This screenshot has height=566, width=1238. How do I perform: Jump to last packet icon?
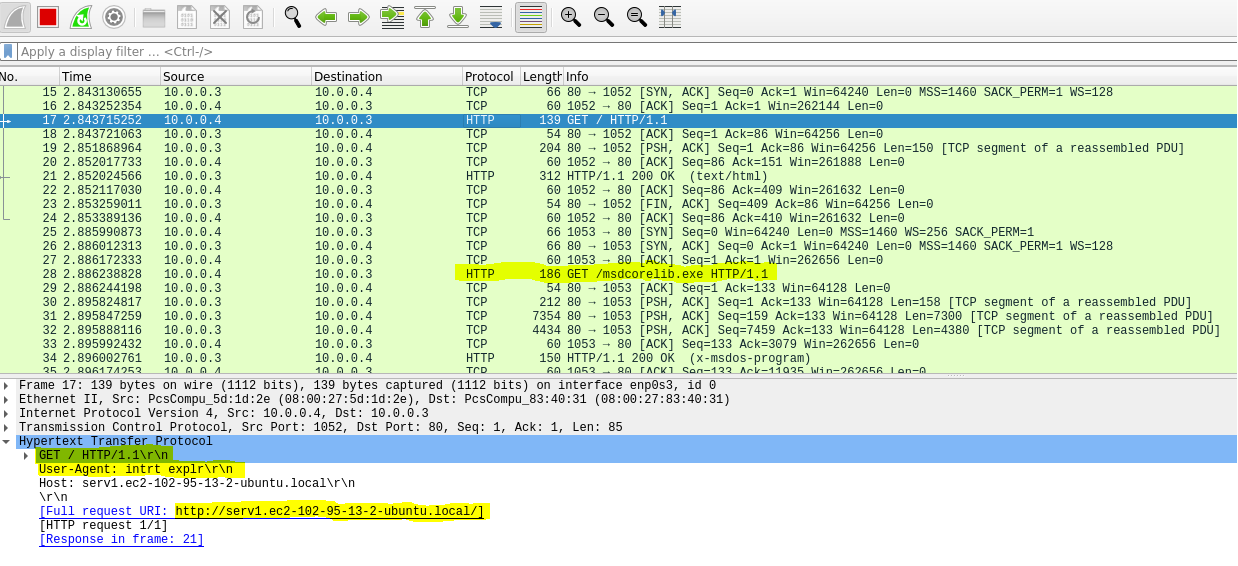click(458, 17)
